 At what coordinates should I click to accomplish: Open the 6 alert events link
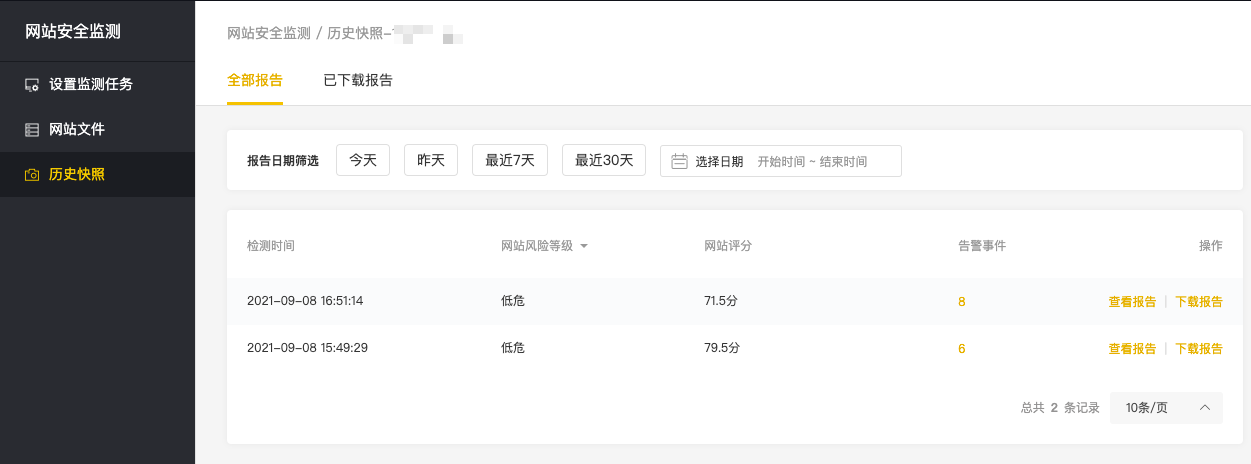point(961,349)
